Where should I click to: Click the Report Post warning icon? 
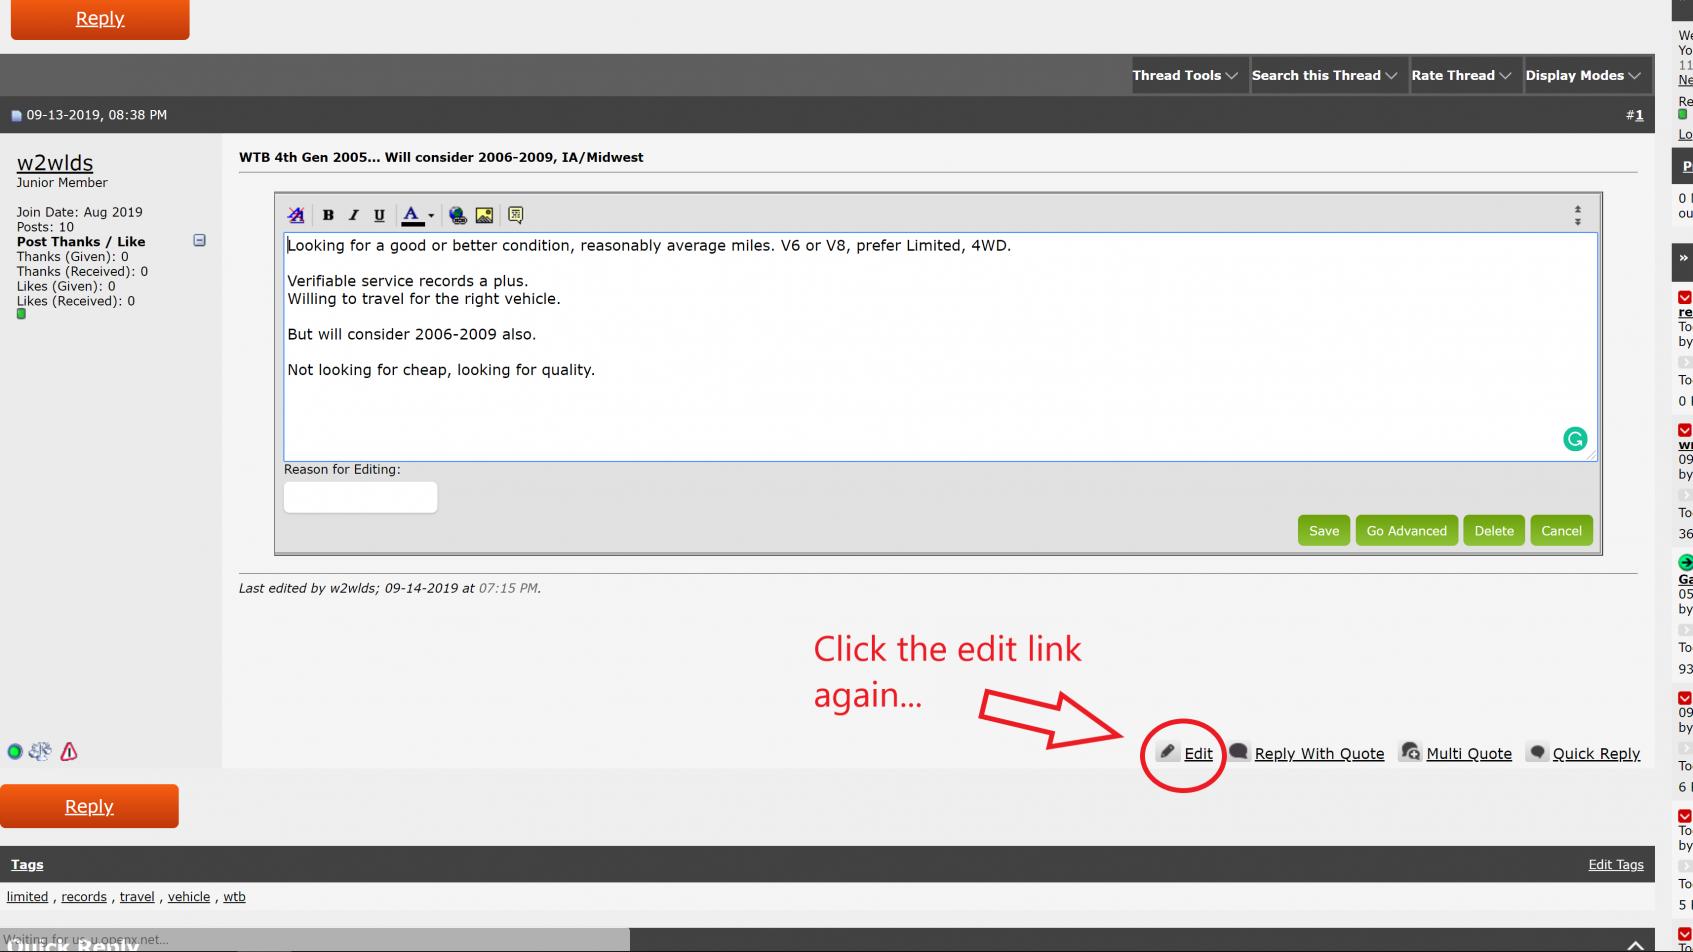coord(69,752)
